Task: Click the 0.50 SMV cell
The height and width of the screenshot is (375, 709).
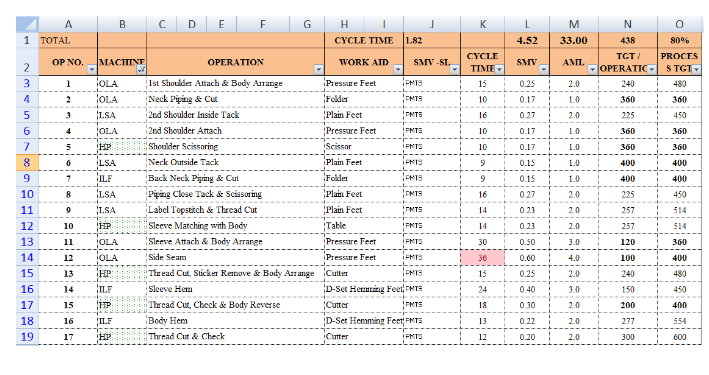Action: (527, 242)
